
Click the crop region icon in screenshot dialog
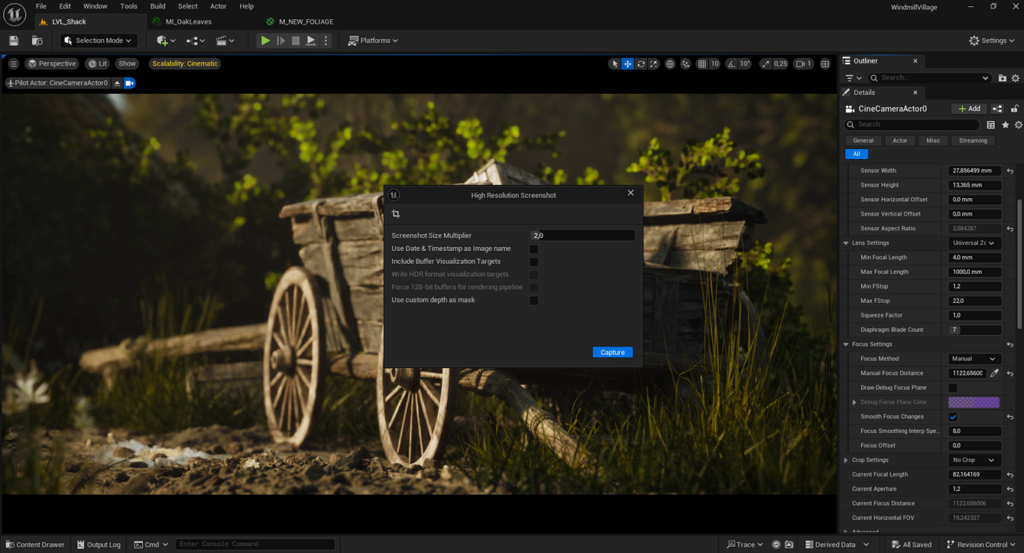click(396, 214)
